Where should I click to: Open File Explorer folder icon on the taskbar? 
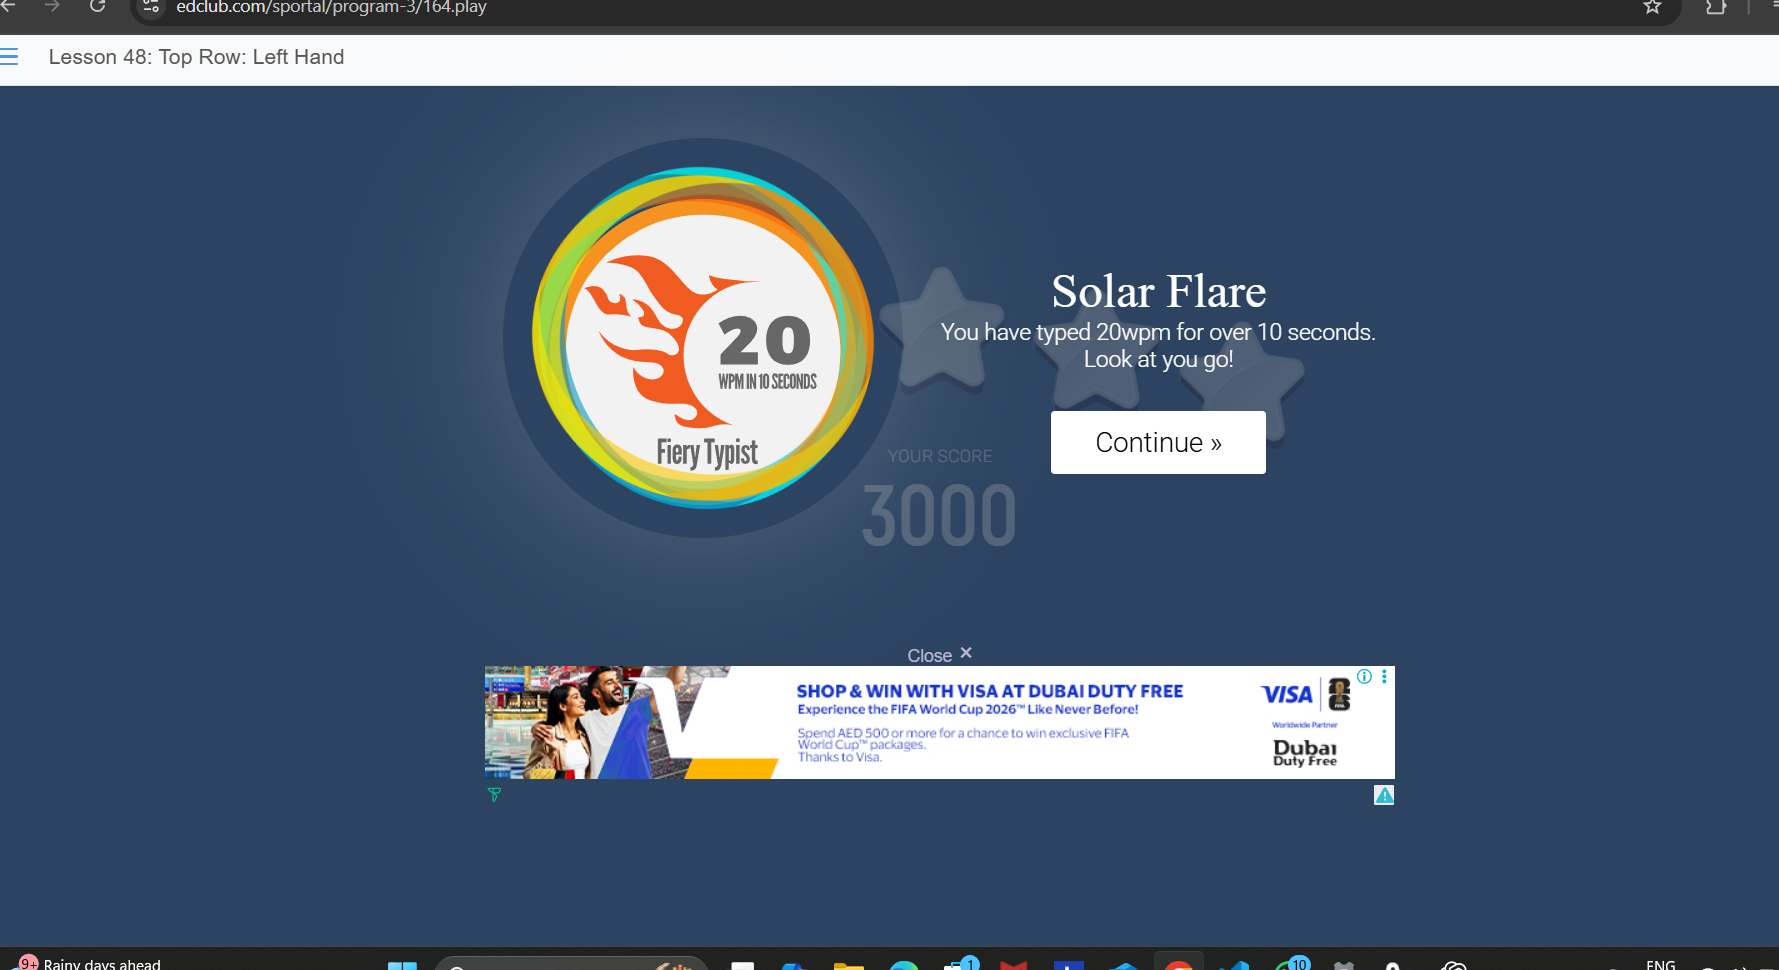point(849,965)
